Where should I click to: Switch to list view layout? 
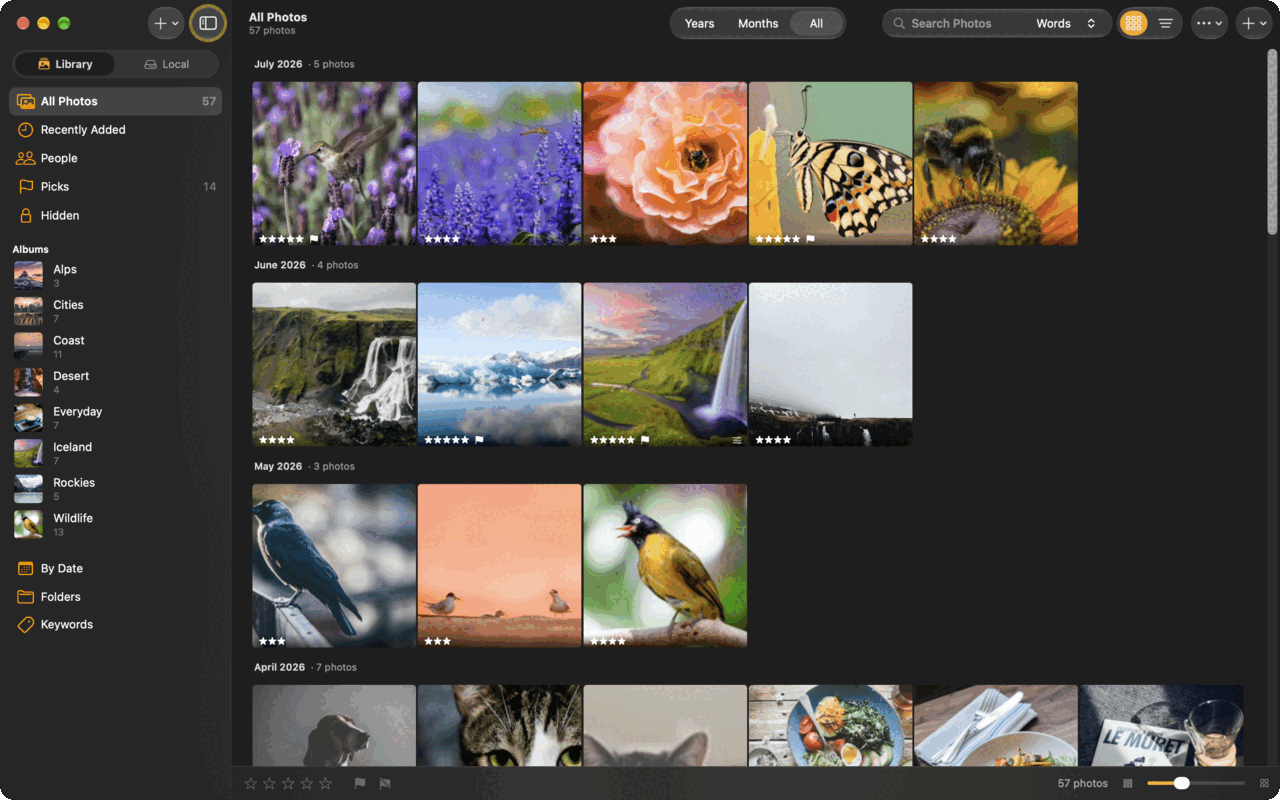point(1165,23)
